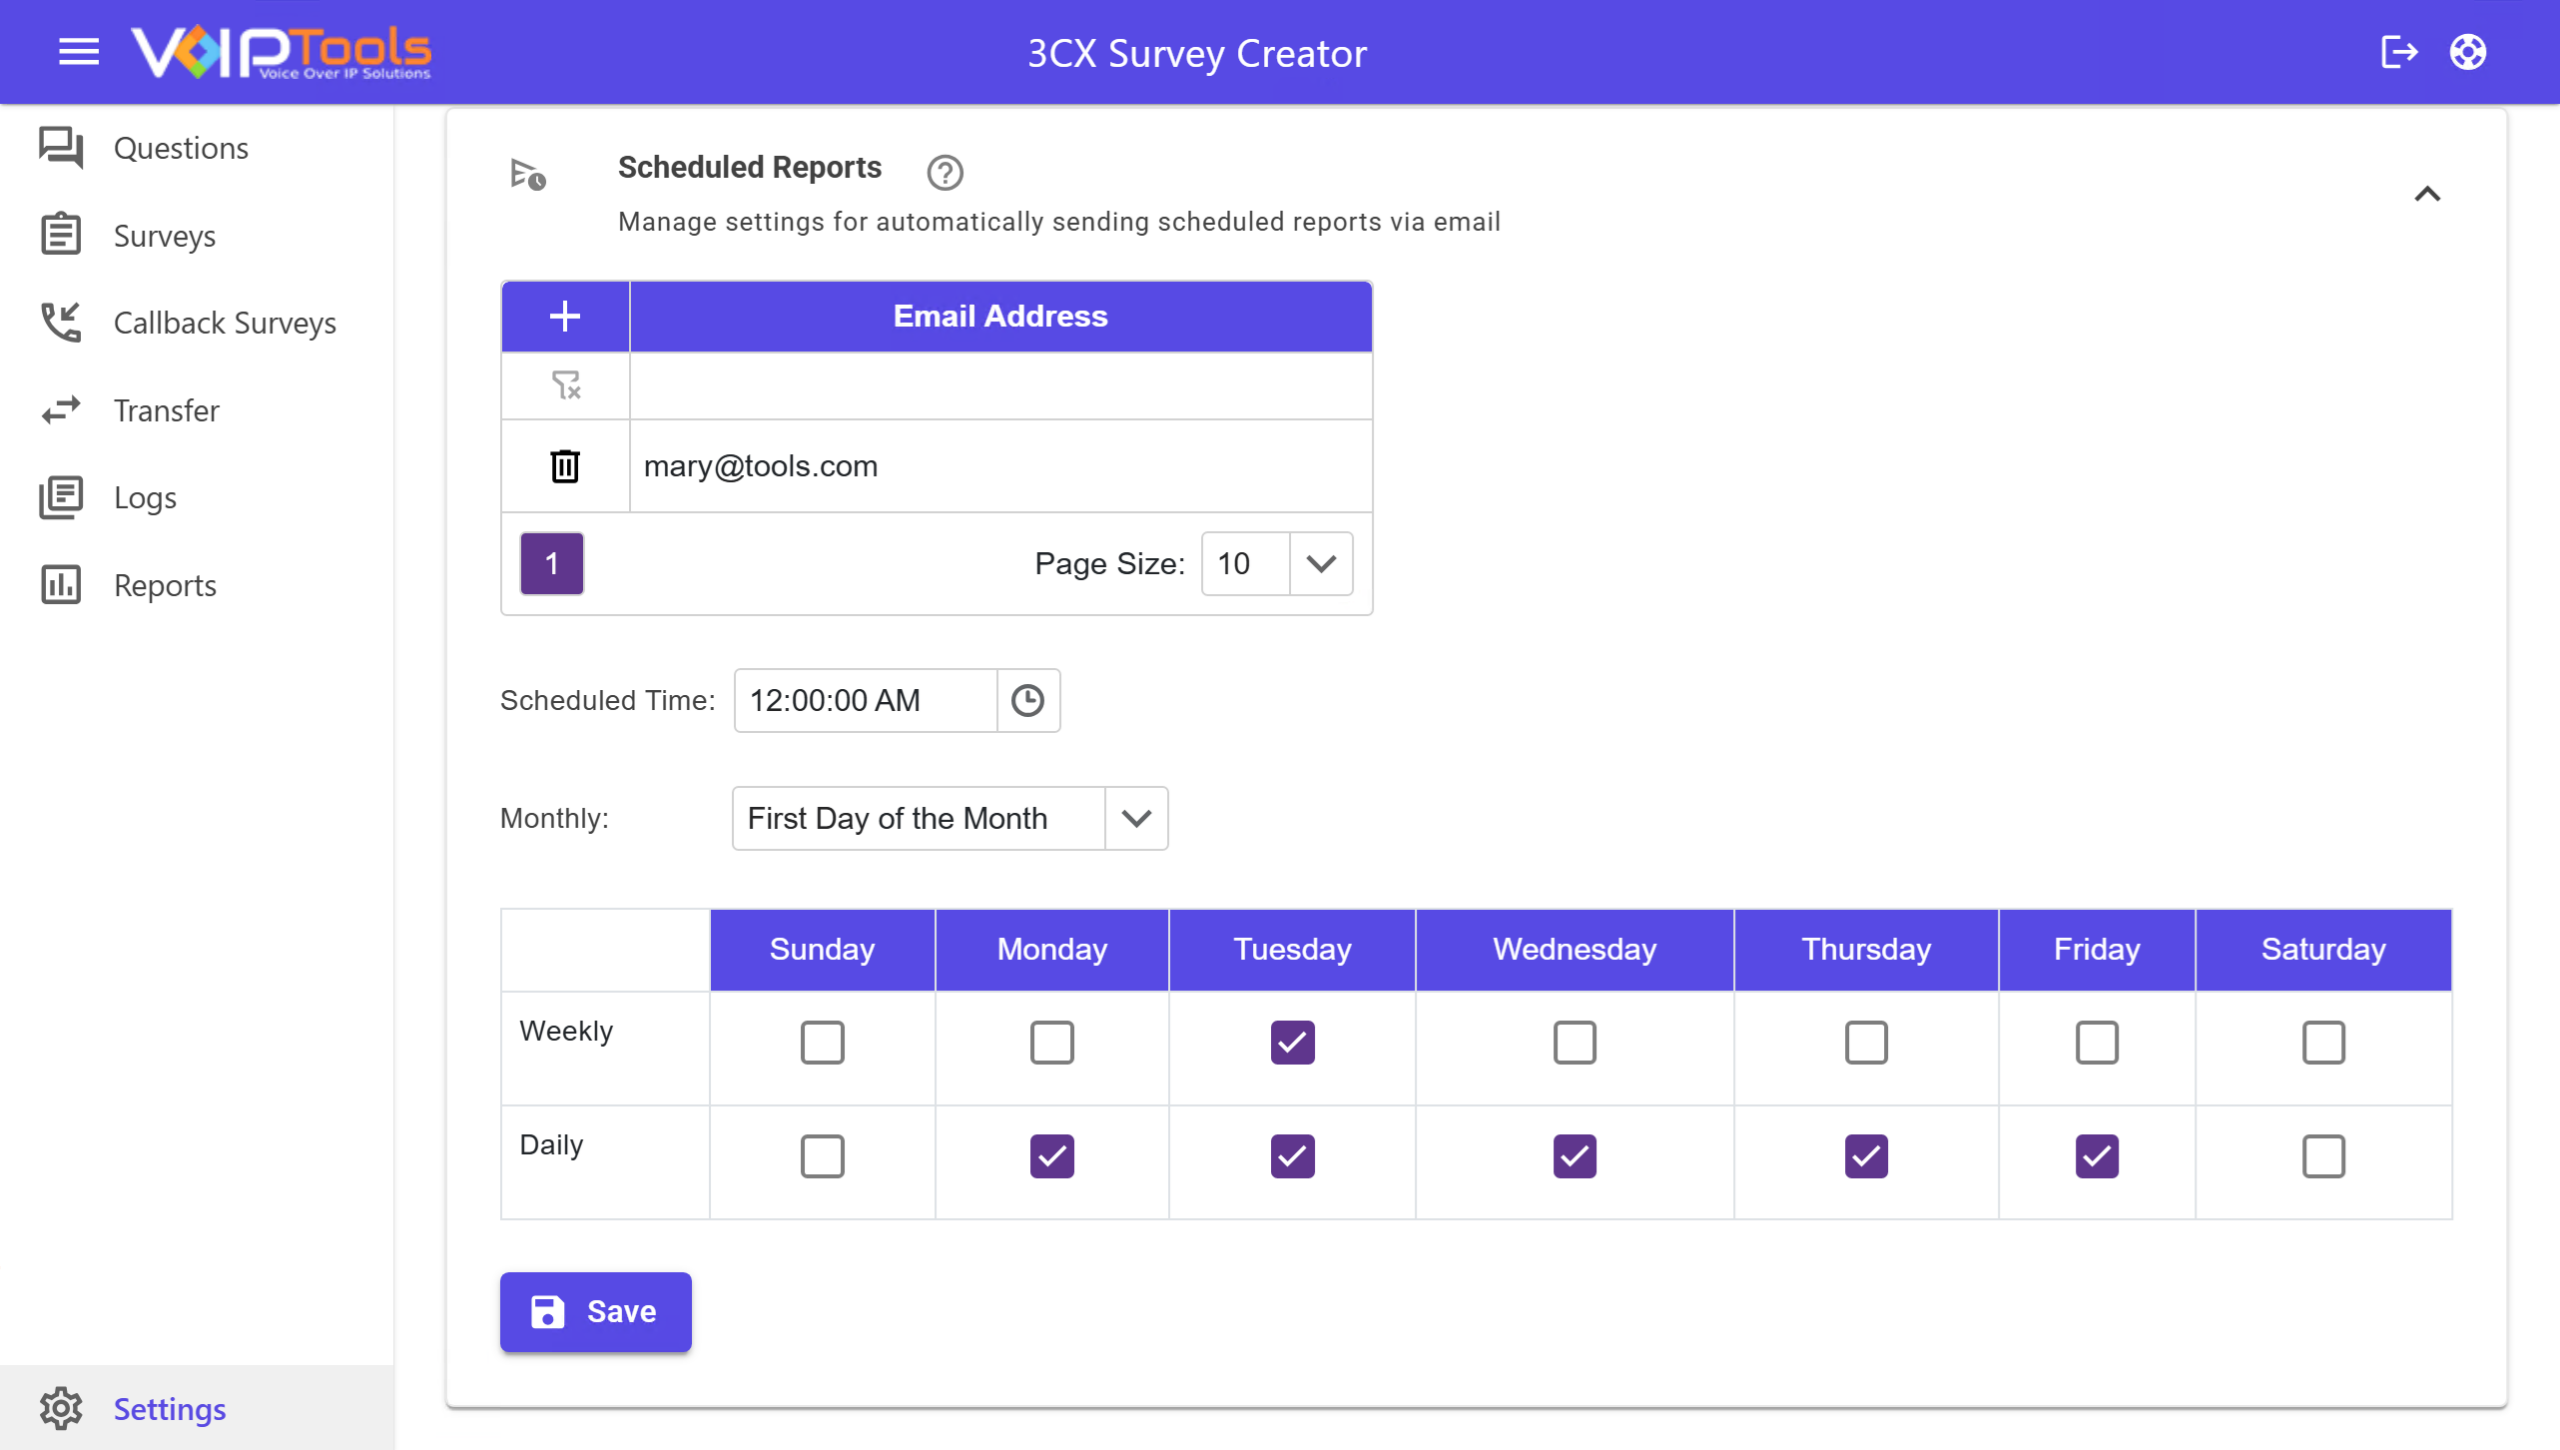
Task: Click the Tuesday column header
Action: tap(1292, 949)
